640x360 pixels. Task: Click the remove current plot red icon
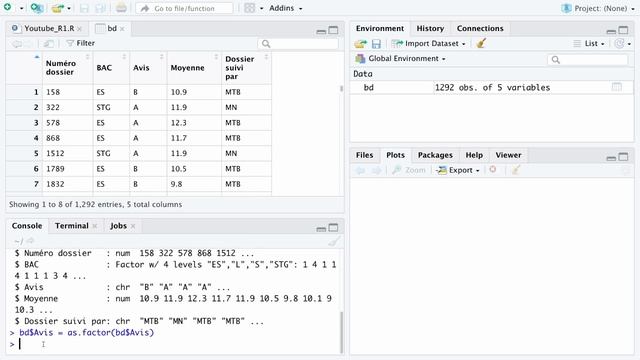pos(493,169)
